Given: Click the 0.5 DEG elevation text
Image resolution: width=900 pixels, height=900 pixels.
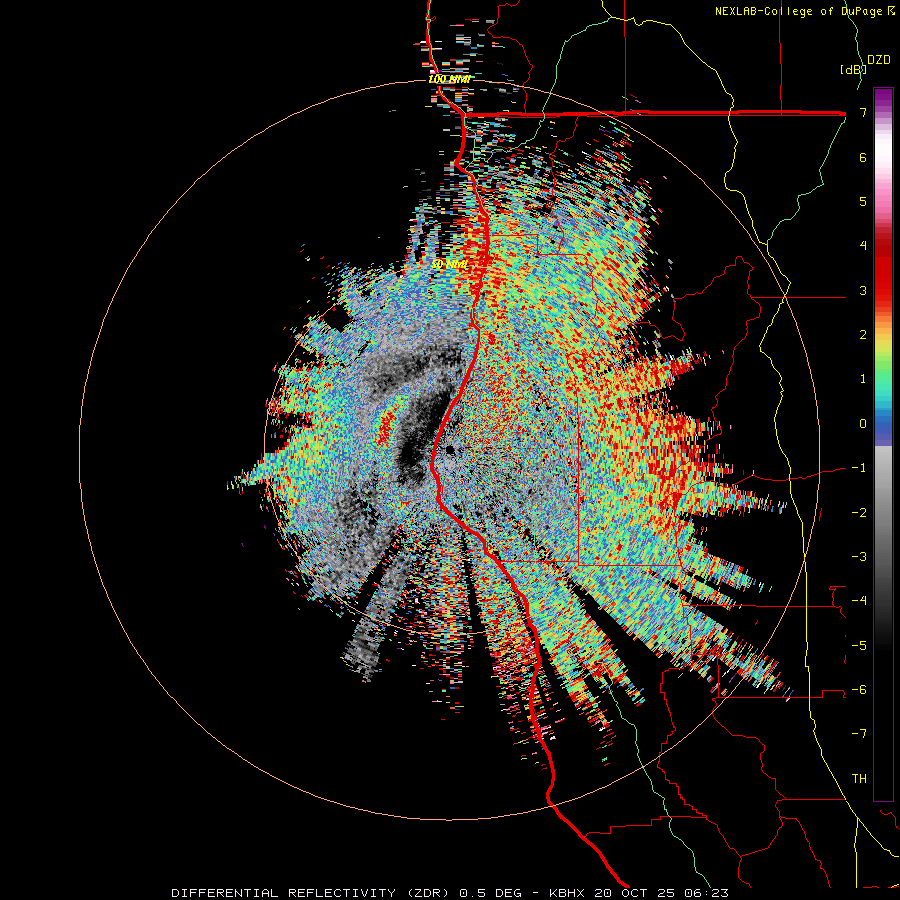Looking at the screenshot, I should [491, 893].
